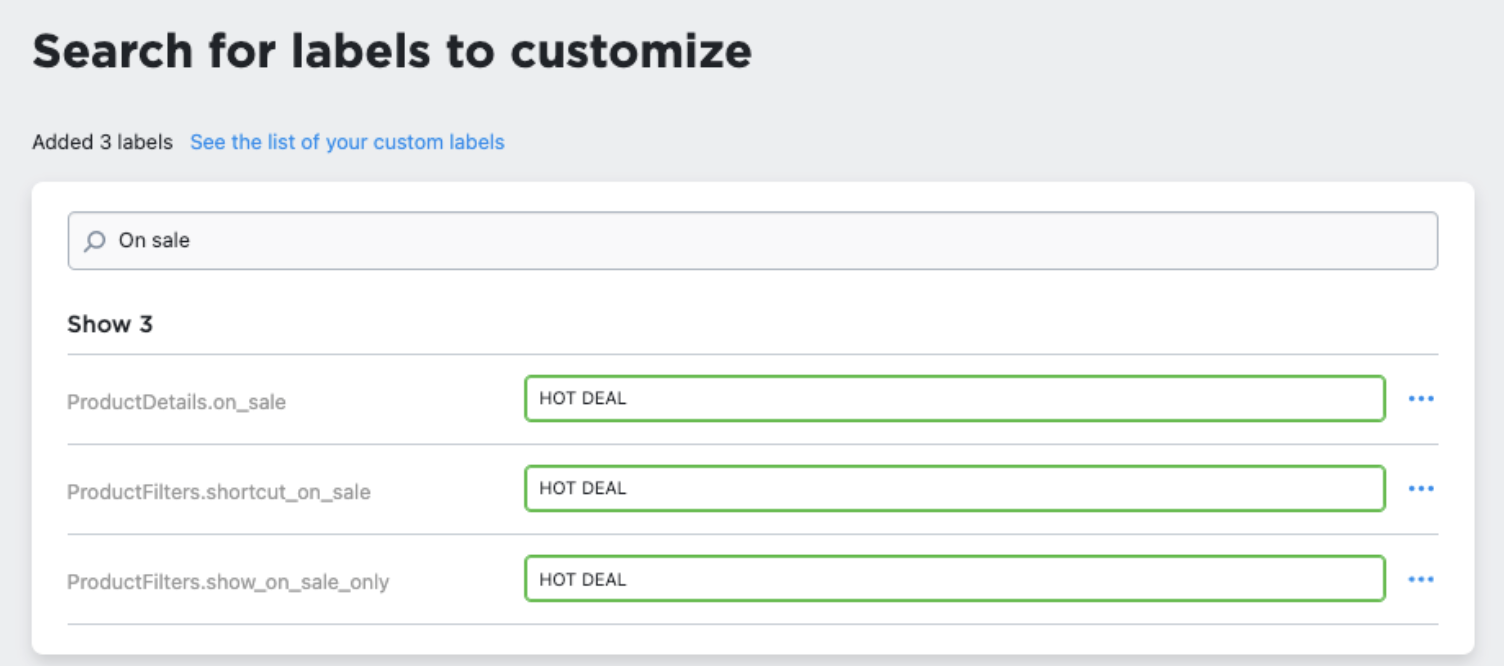Edit the ProductFilters.show_on_sale_only text field
The width and height of the screenshot is (1504, 666).
click(954, 580)
